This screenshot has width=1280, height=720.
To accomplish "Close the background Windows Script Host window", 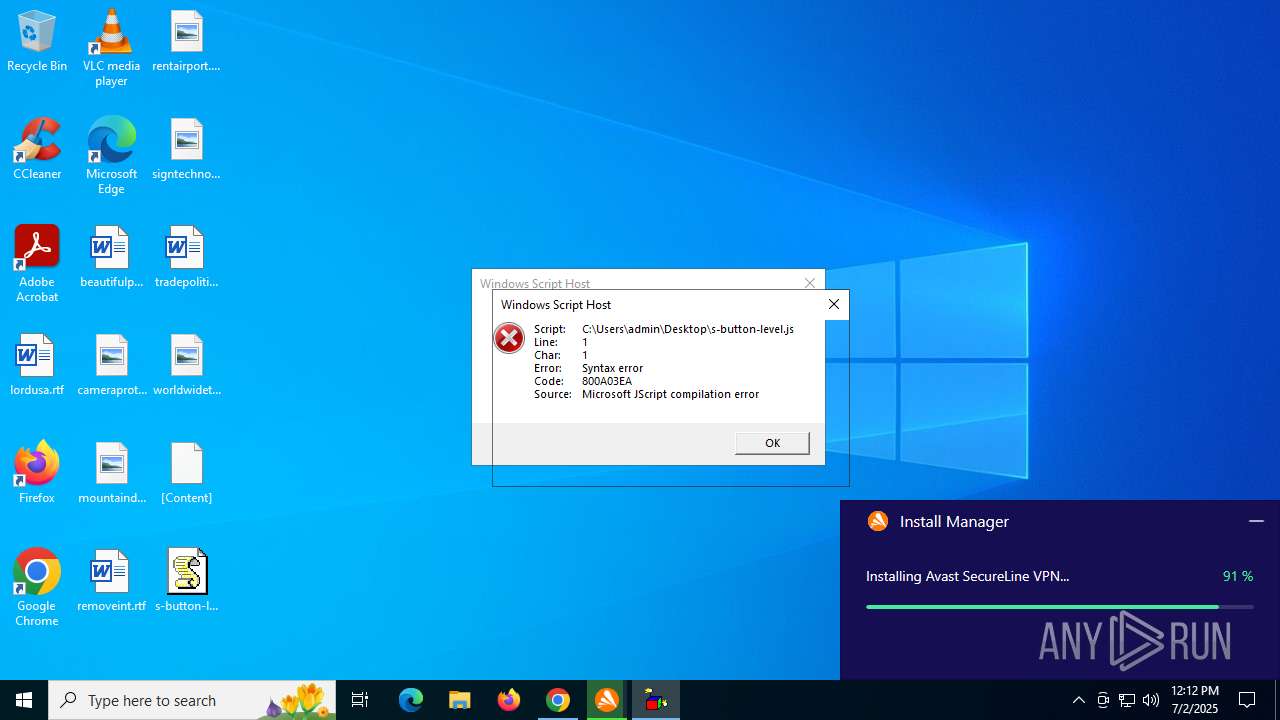I will (810, 283).
